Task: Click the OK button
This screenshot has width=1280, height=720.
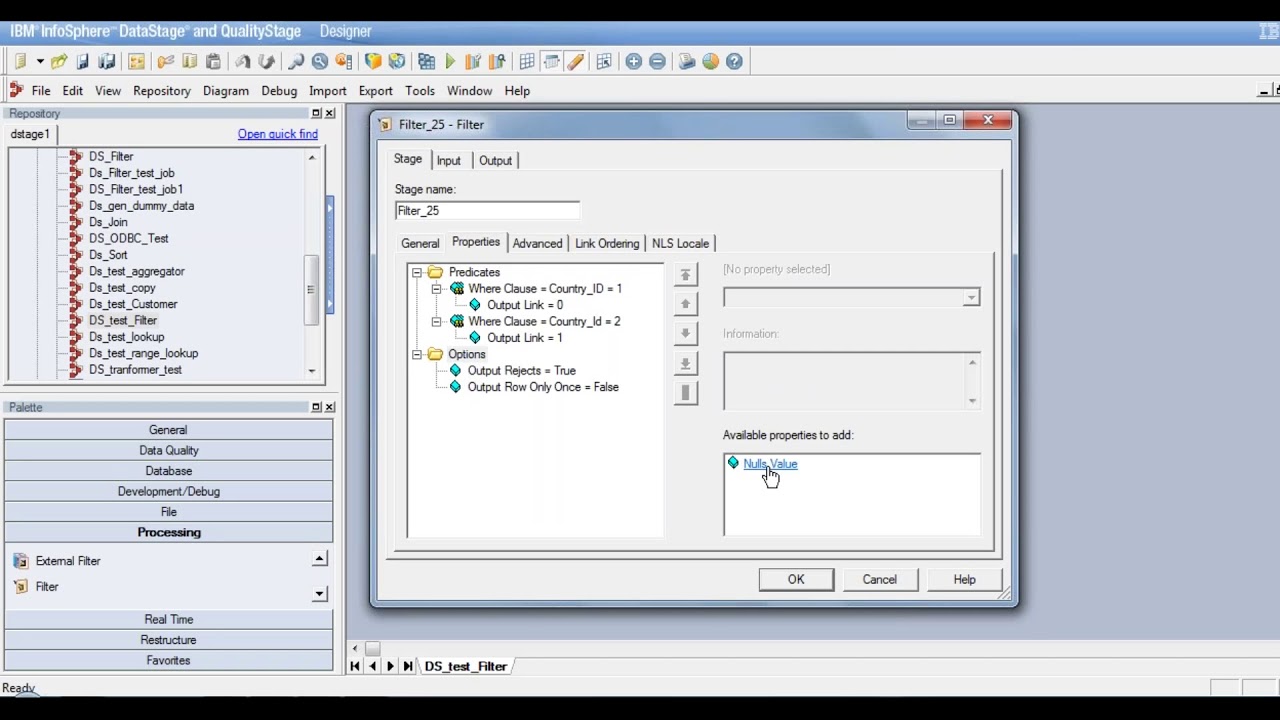Action: [x=796, y=580]
